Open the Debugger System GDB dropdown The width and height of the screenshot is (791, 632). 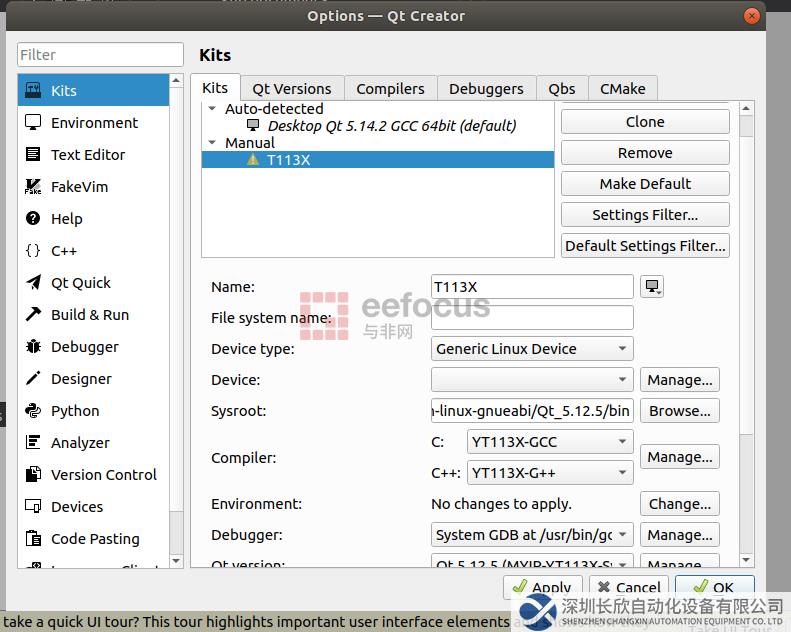532,535
